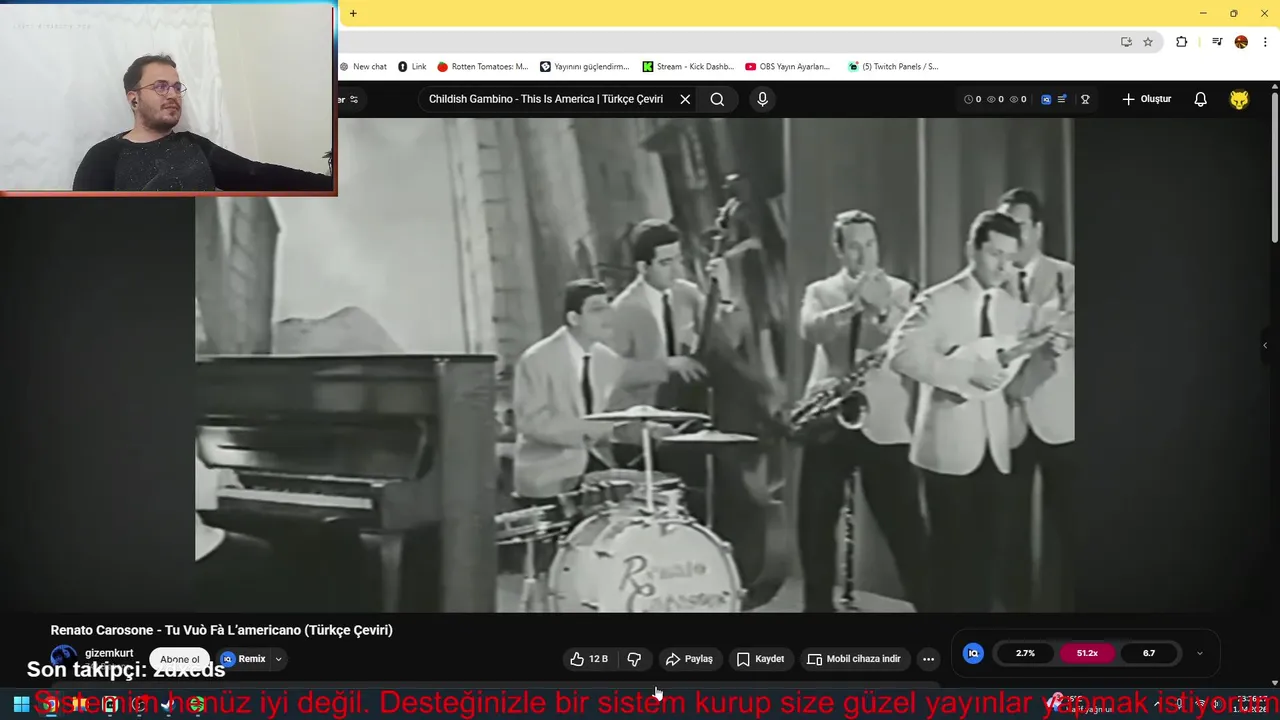Clear the search text with the X

(x=685, y=99)
